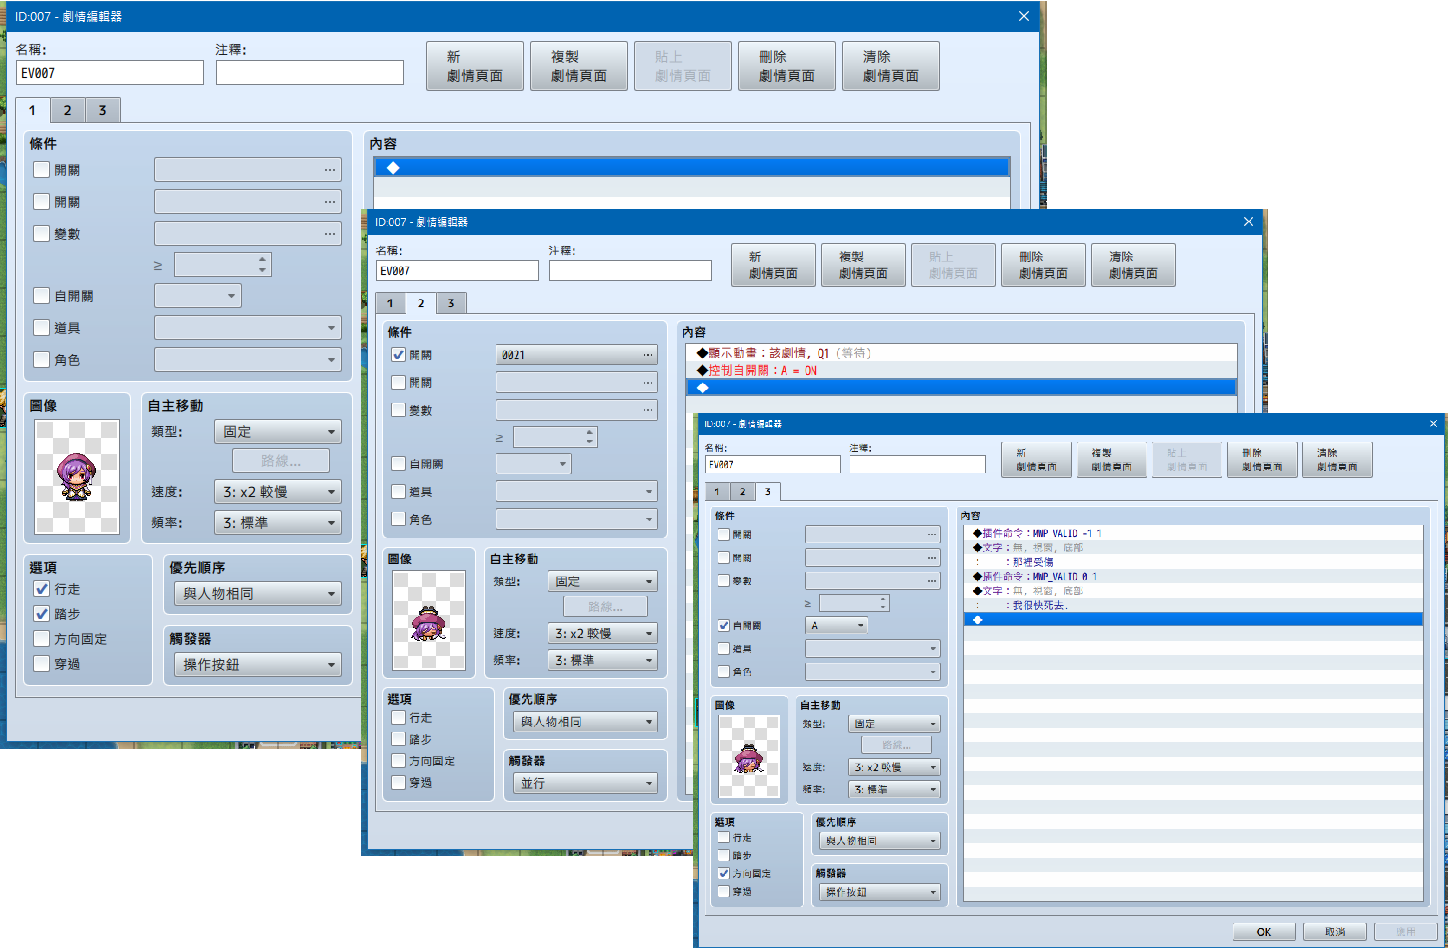Open 觸發器 操作按鈕 dropdown in back window
The height and width of the screenshot is (948, 1448).
coord(258,665)
